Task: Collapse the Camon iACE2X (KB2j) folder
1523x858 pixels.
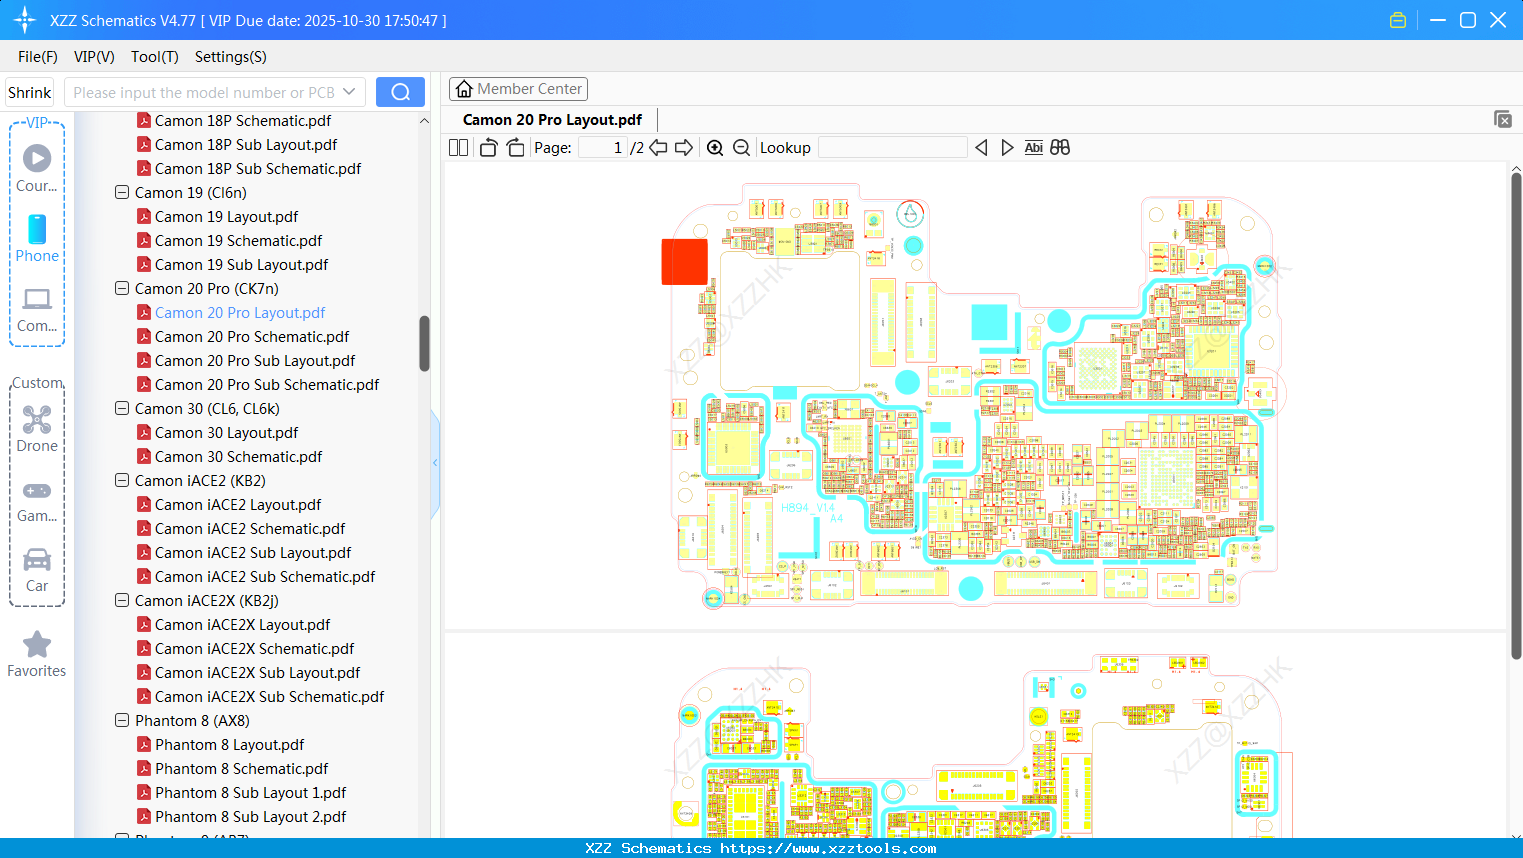Action: coord(122,600)
